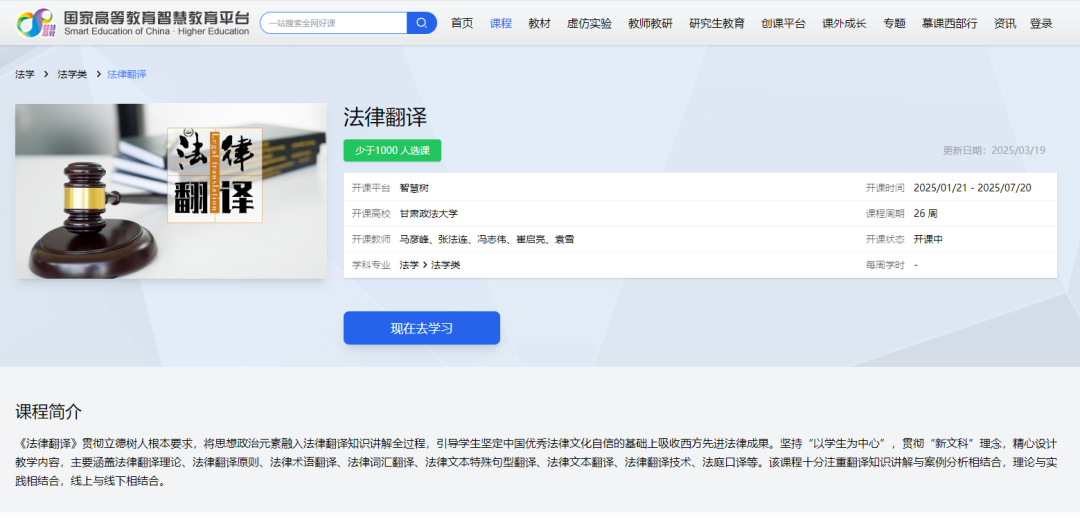Click the 开课中 status value
The height and width of the screenshot is (520, 1080).
[x=928, y=240]
